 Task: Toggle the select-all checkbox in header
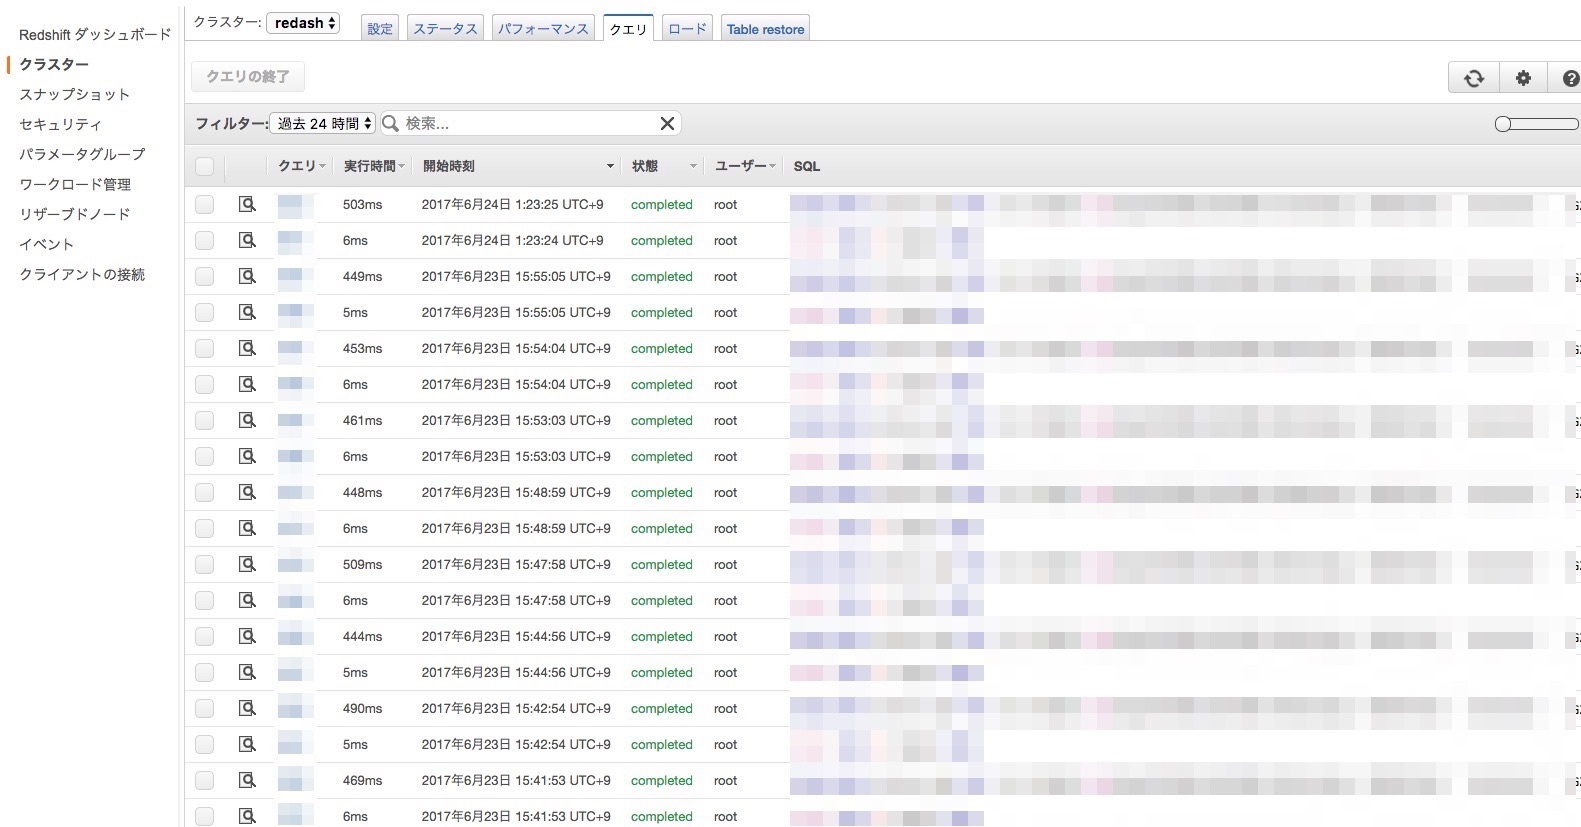[205, 166]
